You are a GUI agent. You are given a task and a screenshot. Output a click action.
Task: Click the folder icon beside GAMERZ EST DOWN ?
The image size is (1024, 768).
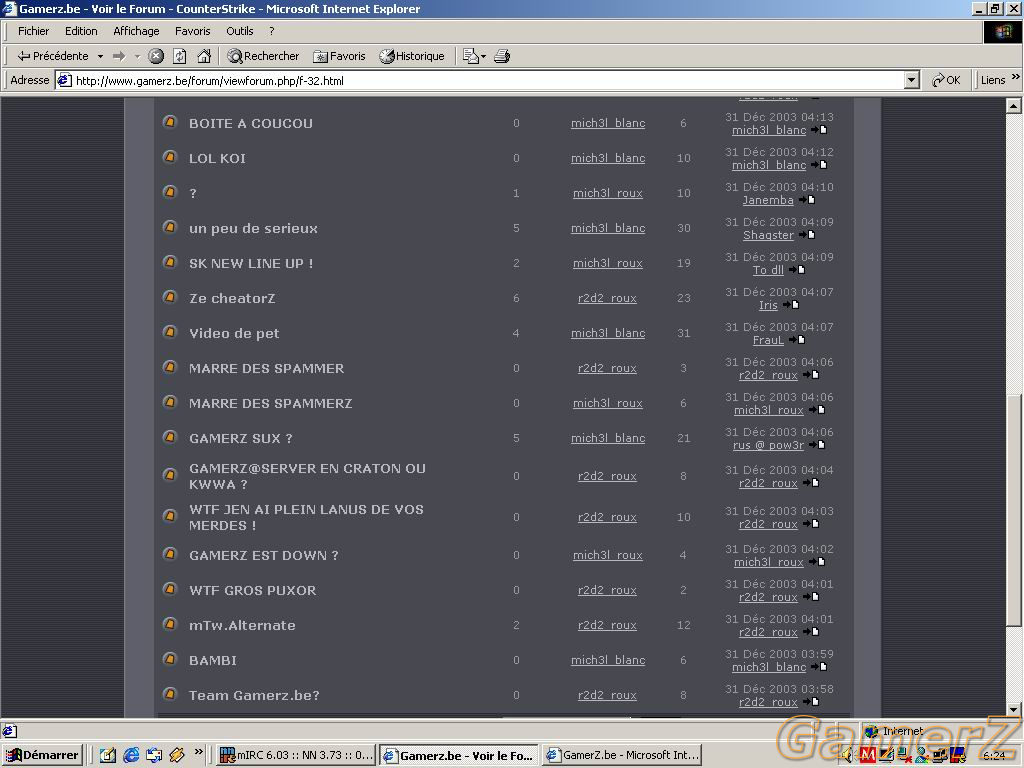coord(170,554)
